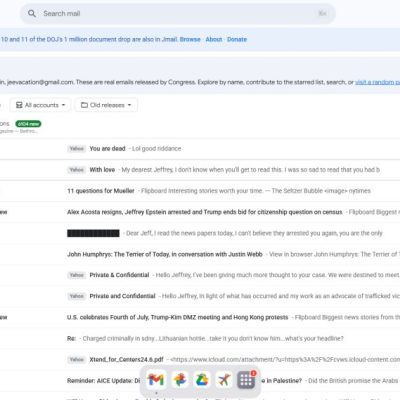Open email 'Private and Confidential'
The width and height of the screenshot is (400, 400).
point(200,296)
